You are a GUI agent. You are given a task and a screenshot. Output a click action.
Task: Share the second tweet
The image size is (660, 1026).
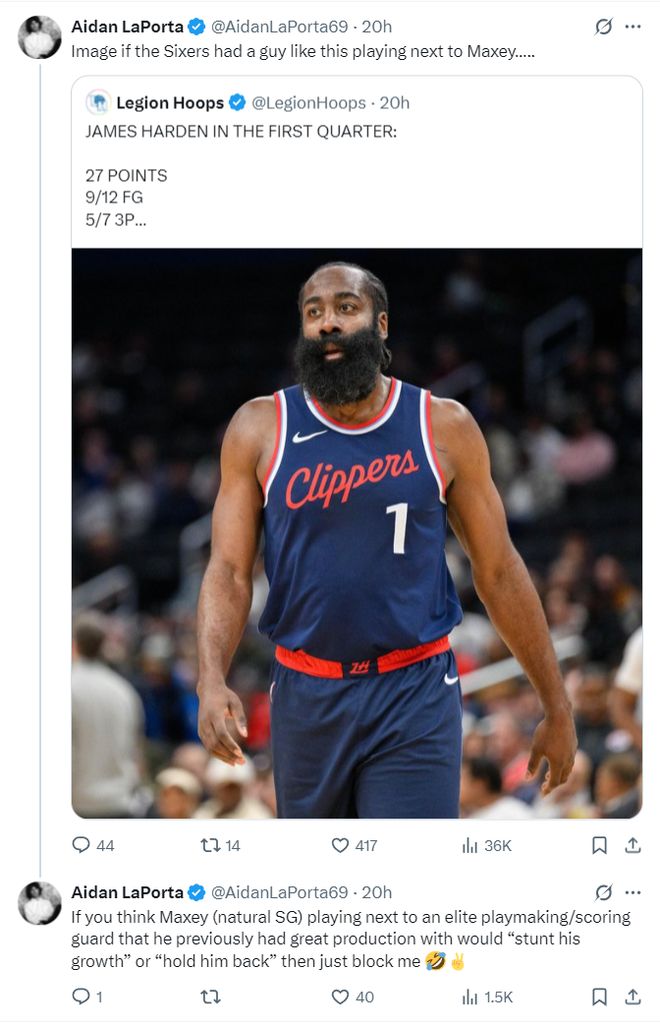pyautogui.click(x=633, y=997)
